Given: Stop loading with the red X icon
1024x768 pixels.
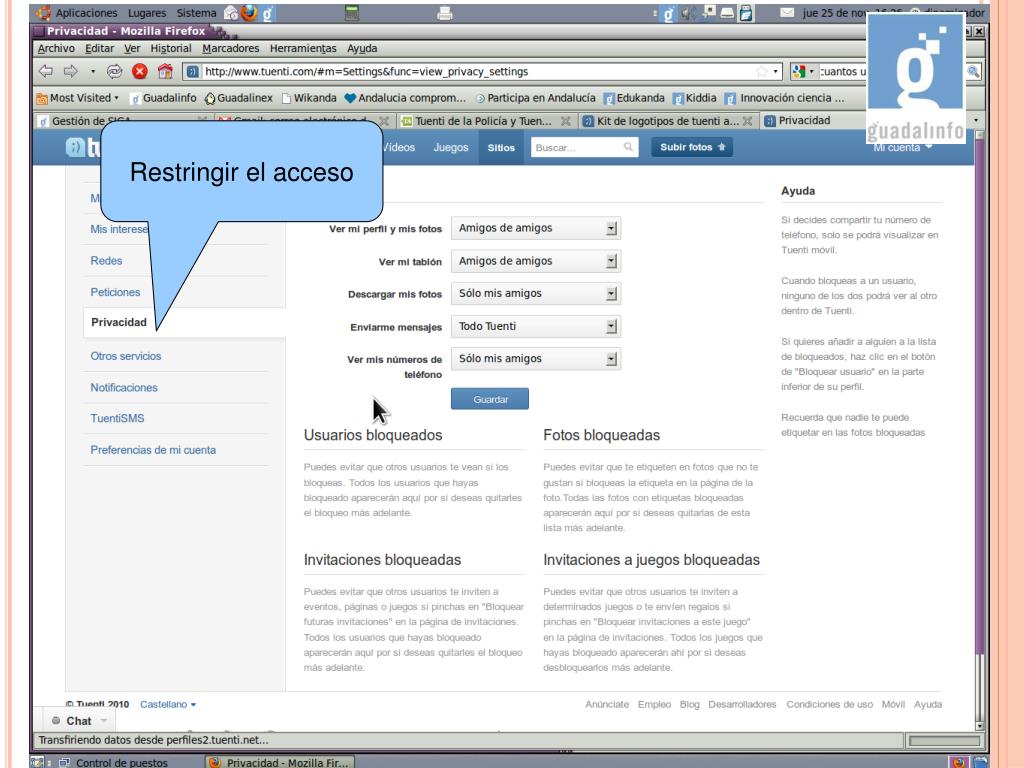Looking at the screenshot, I should [x=140, y=71].
